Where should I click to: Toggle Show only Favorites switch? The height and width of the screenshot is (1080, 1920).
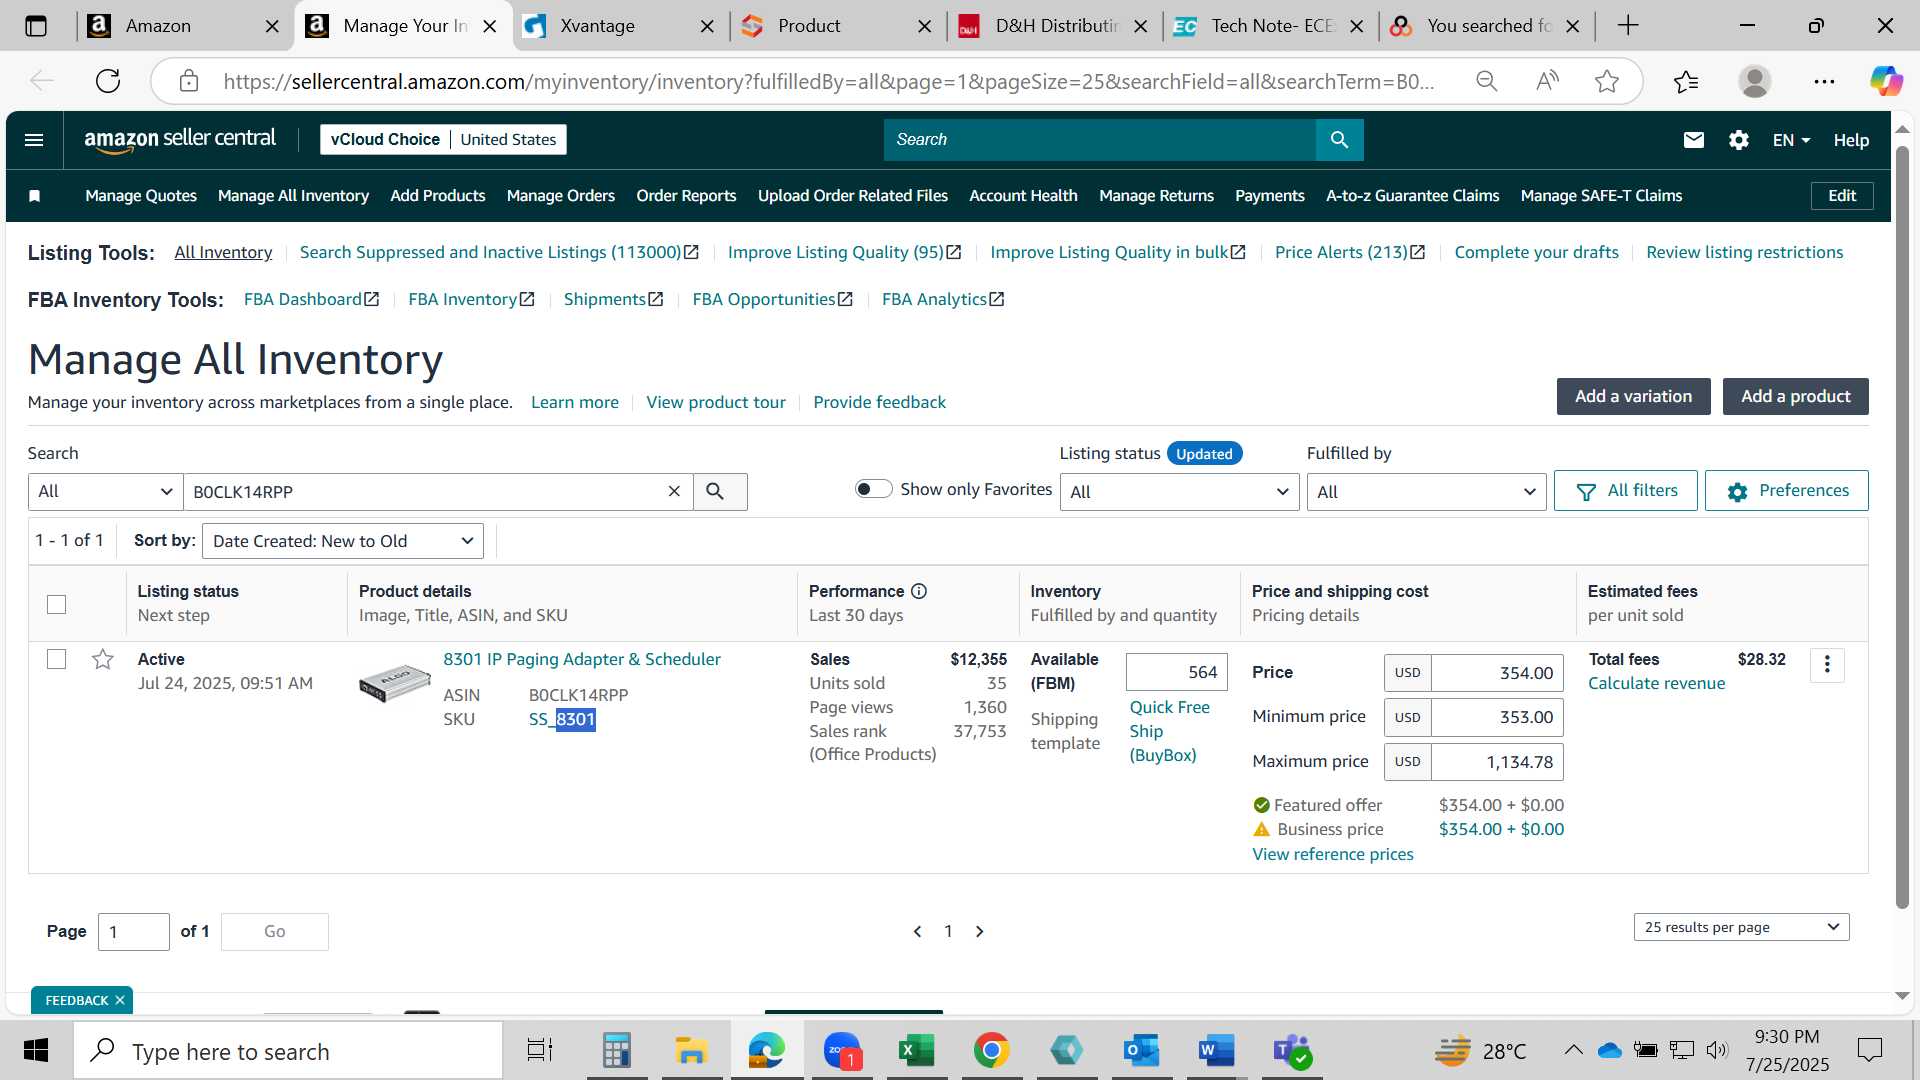[873, 489]
